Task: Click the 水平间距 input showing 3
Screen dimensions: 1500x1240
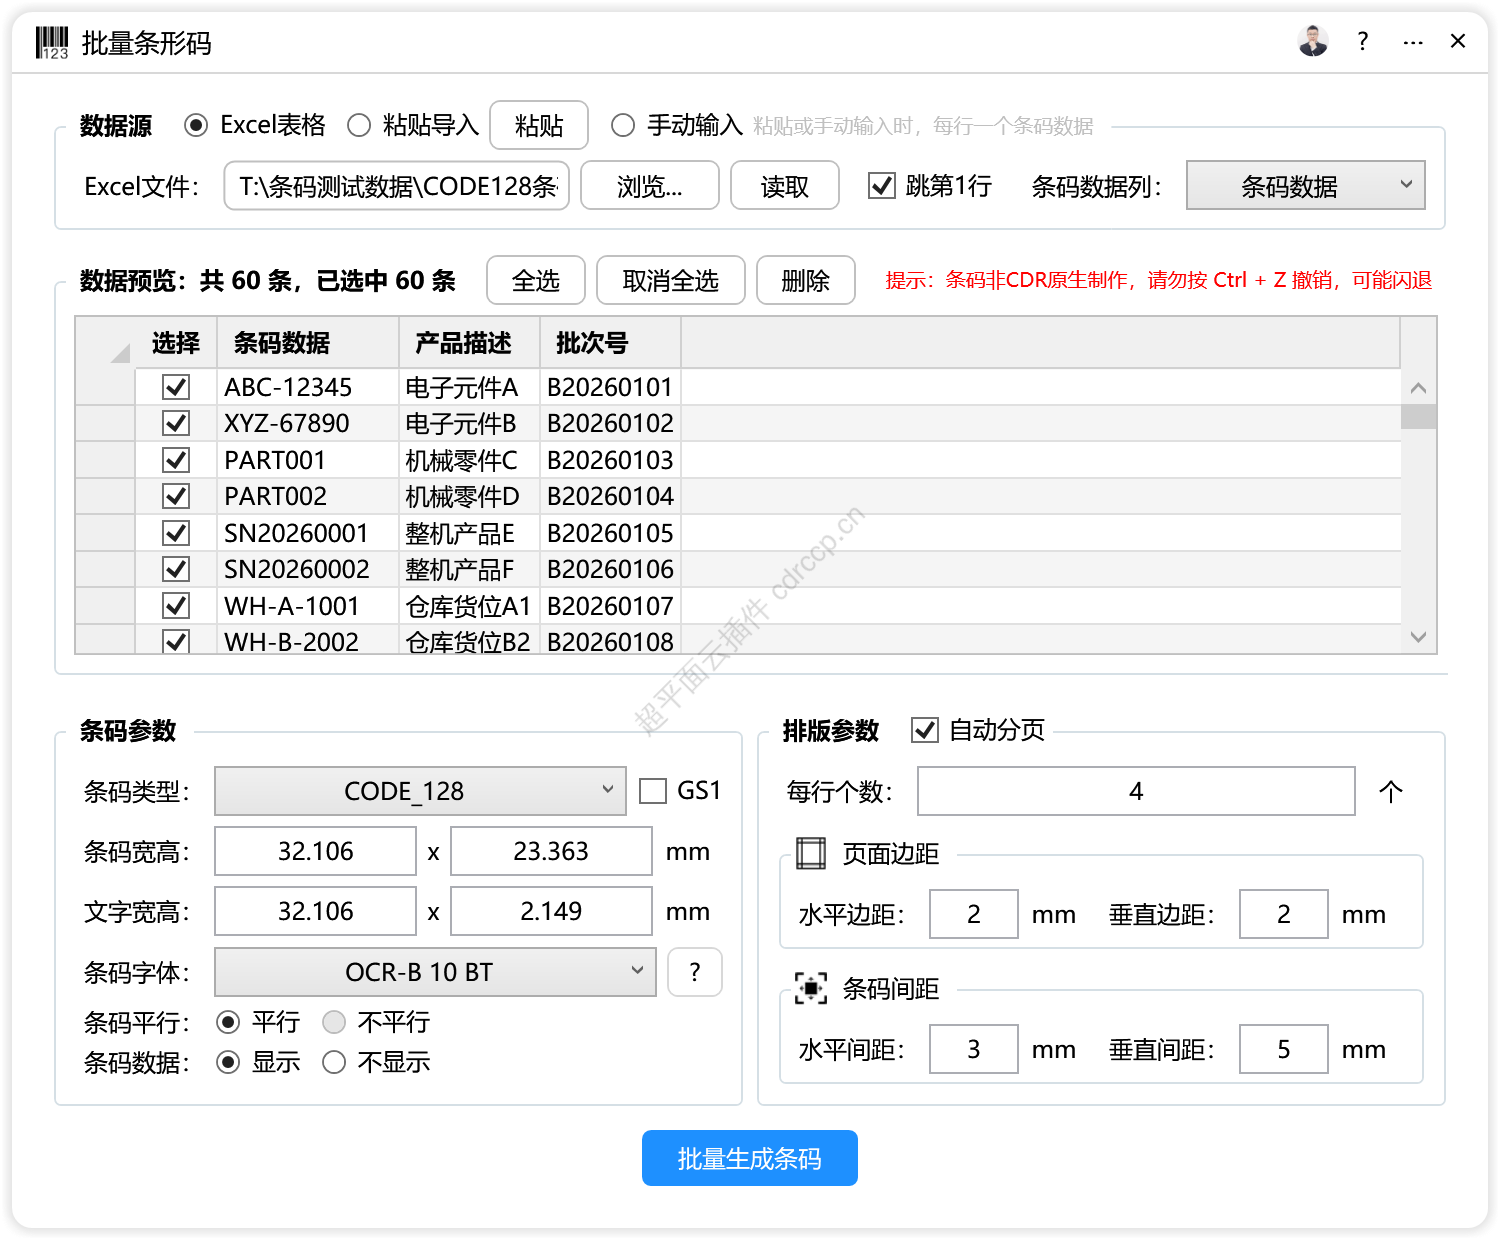Action: pyautogui.click(x=974, y=1049)
